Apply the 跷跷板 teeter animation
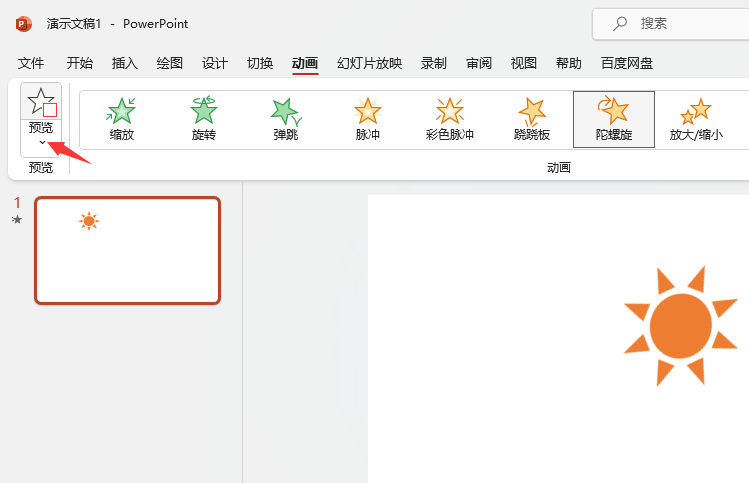The width and height of the screenshot is (749, 483). point(532,119)
